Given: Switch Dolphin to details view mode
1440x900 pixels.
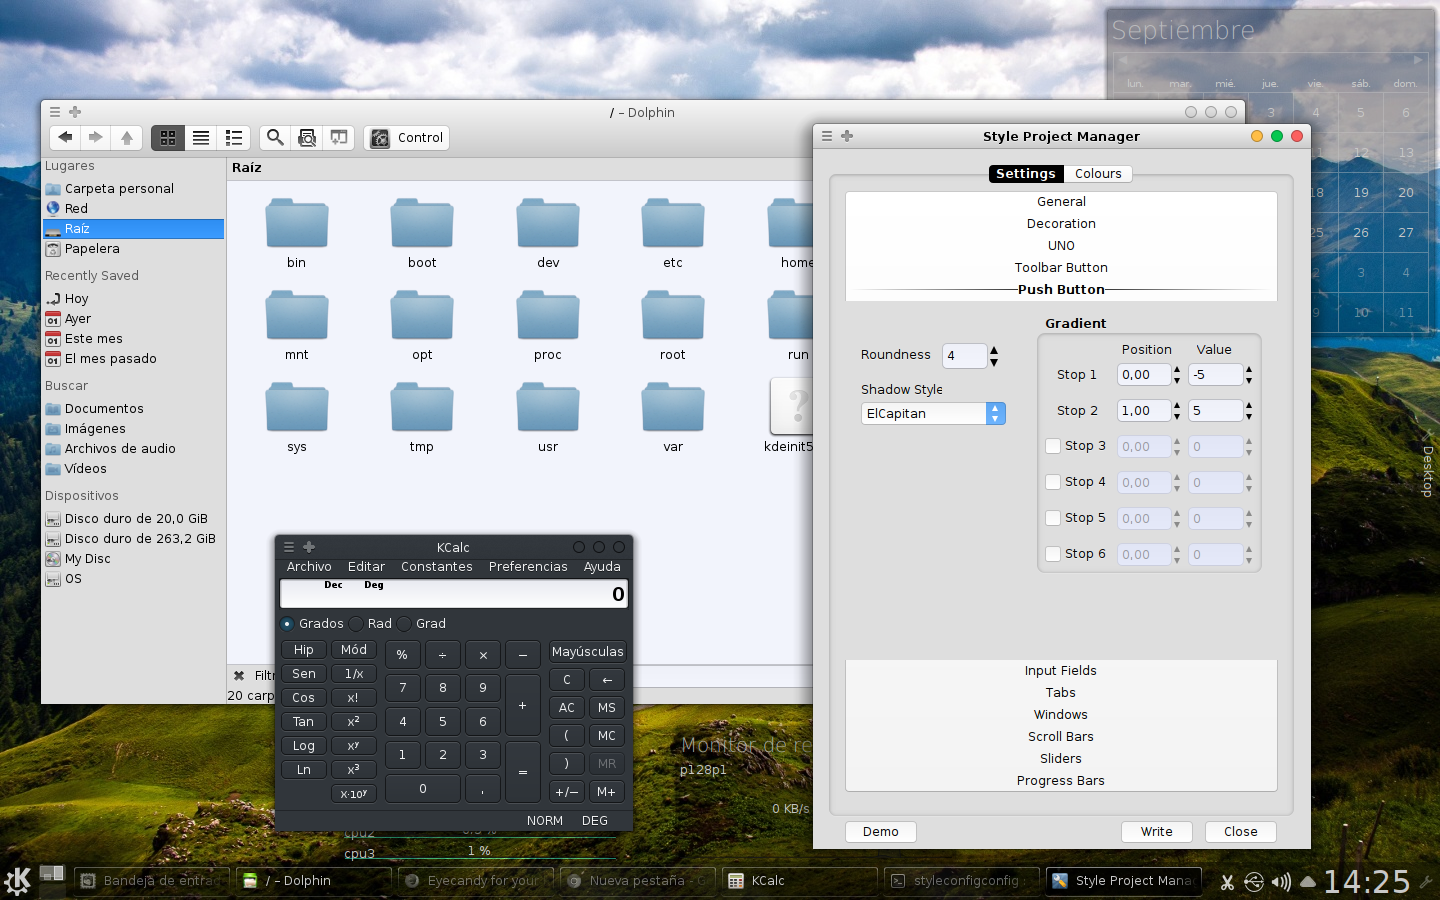Looking at the screenshot, I should [x=234, y=138].
